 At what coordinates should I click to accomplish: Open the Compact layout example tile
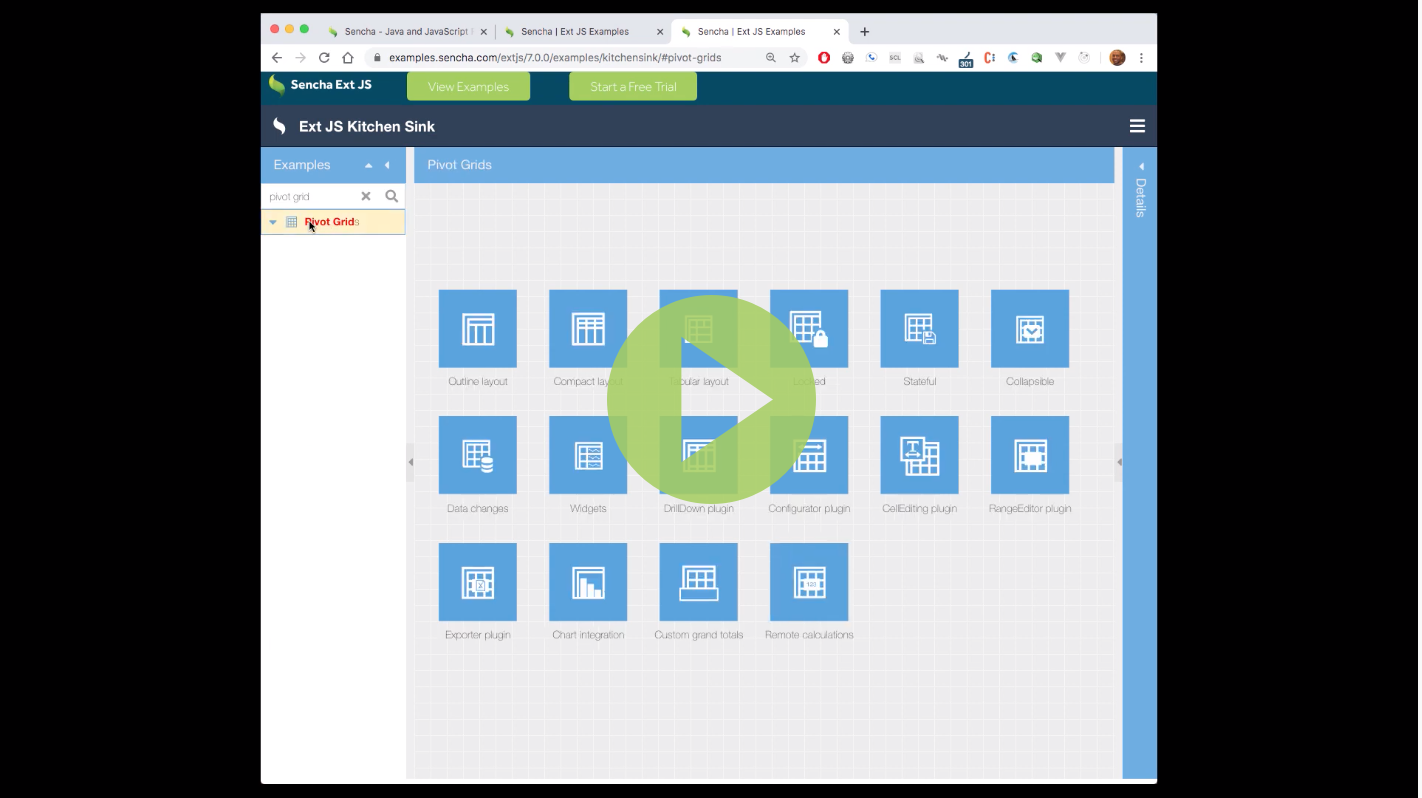click(588, 329)
